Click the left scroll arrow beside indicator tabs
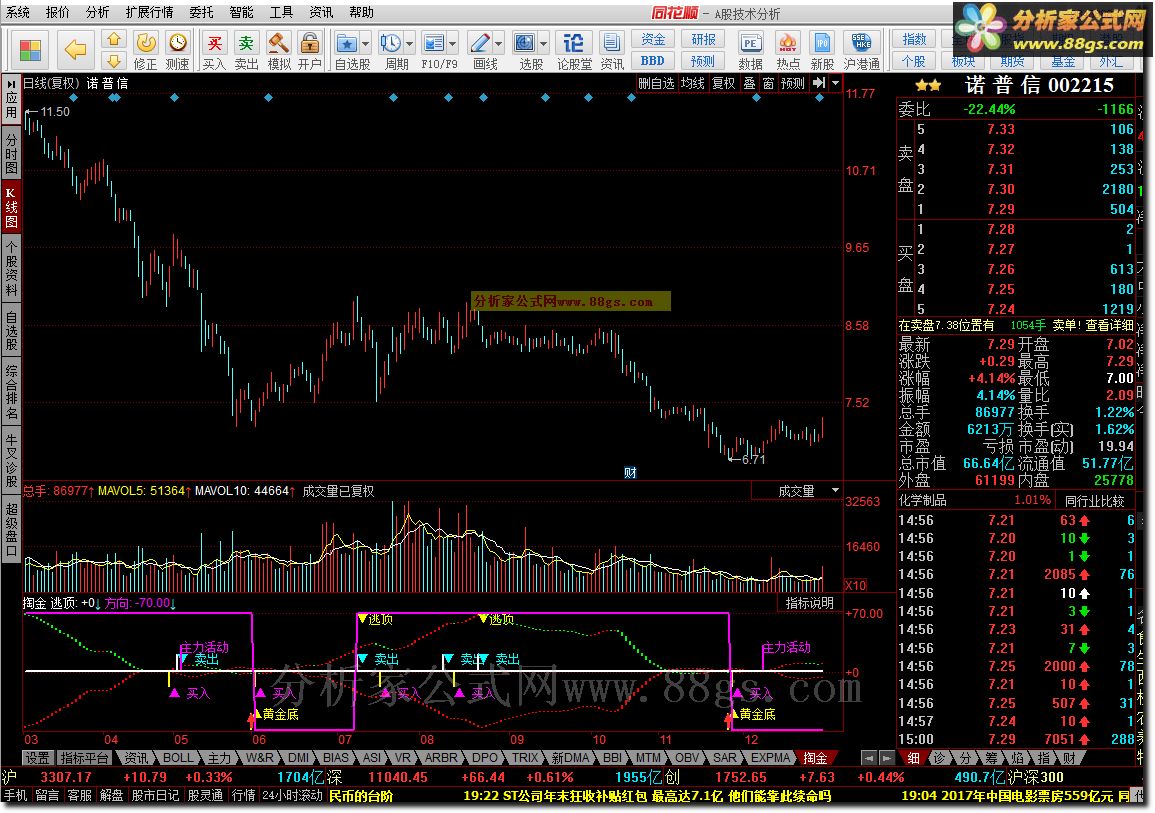The height and width of the screenshot is (813, 1155). 869,758
